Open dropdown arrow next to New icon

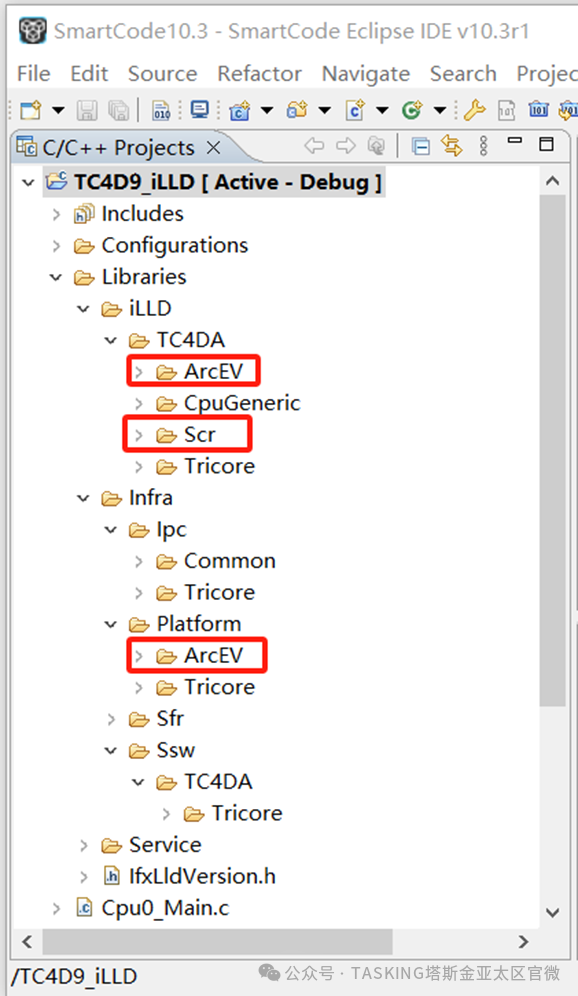[58, 111]
